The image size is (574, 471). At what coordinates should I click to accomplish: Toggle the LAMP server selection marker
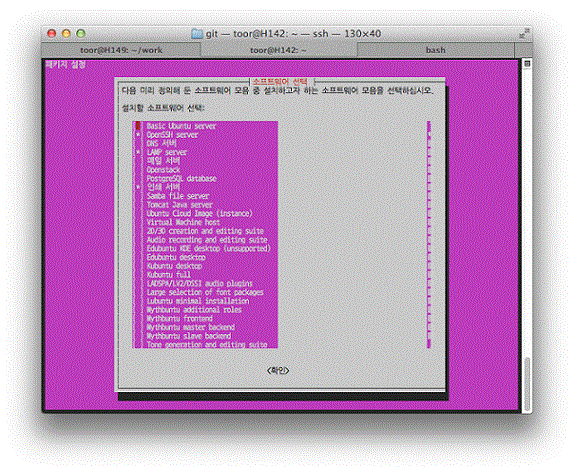coord(138,152)
